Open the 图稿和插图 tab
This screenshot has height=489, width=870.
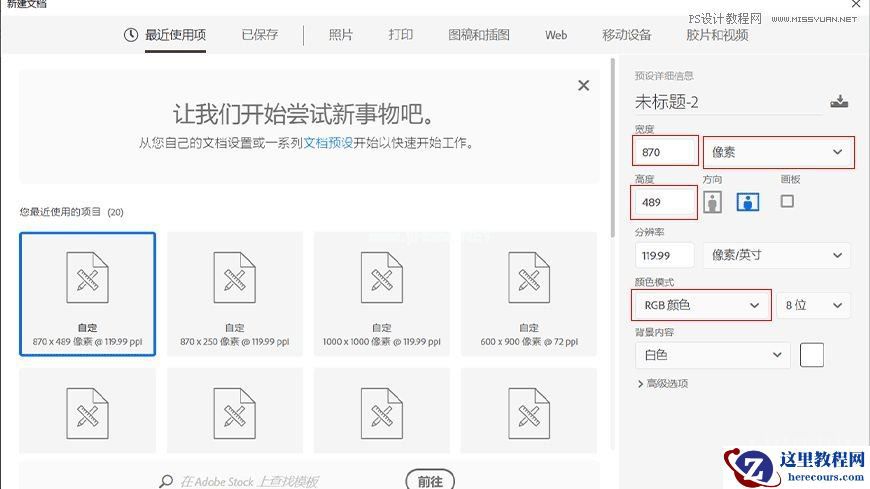coord(479,34)
